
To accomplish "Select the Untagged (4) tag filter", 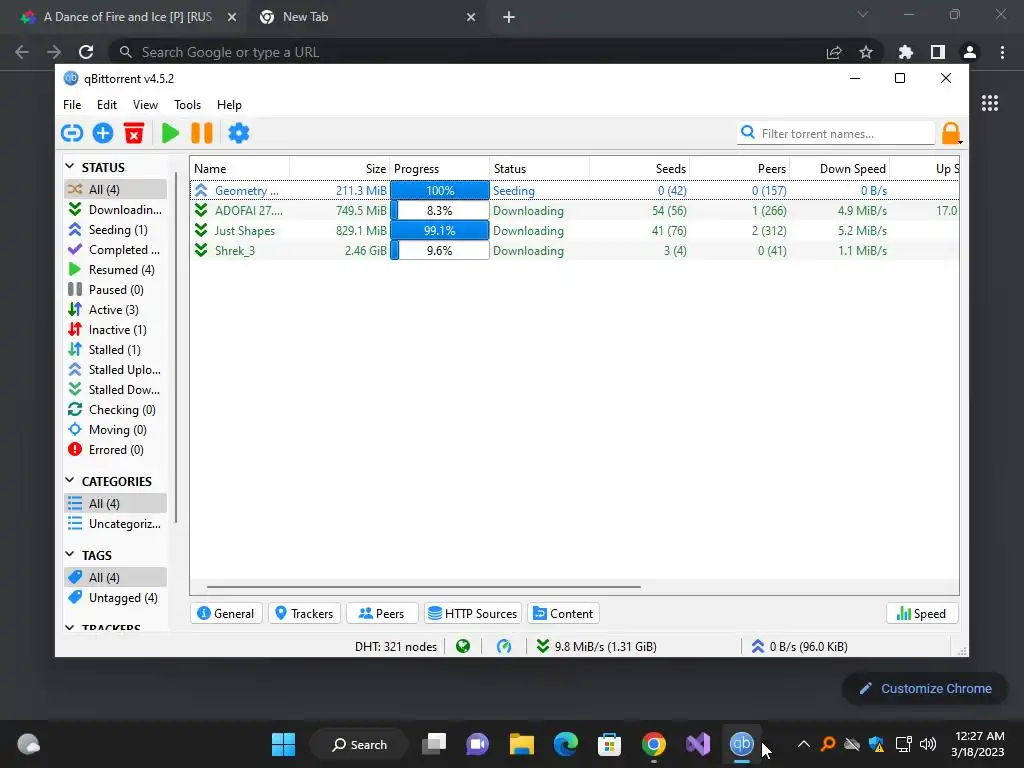I will click(x=116, y=598).
